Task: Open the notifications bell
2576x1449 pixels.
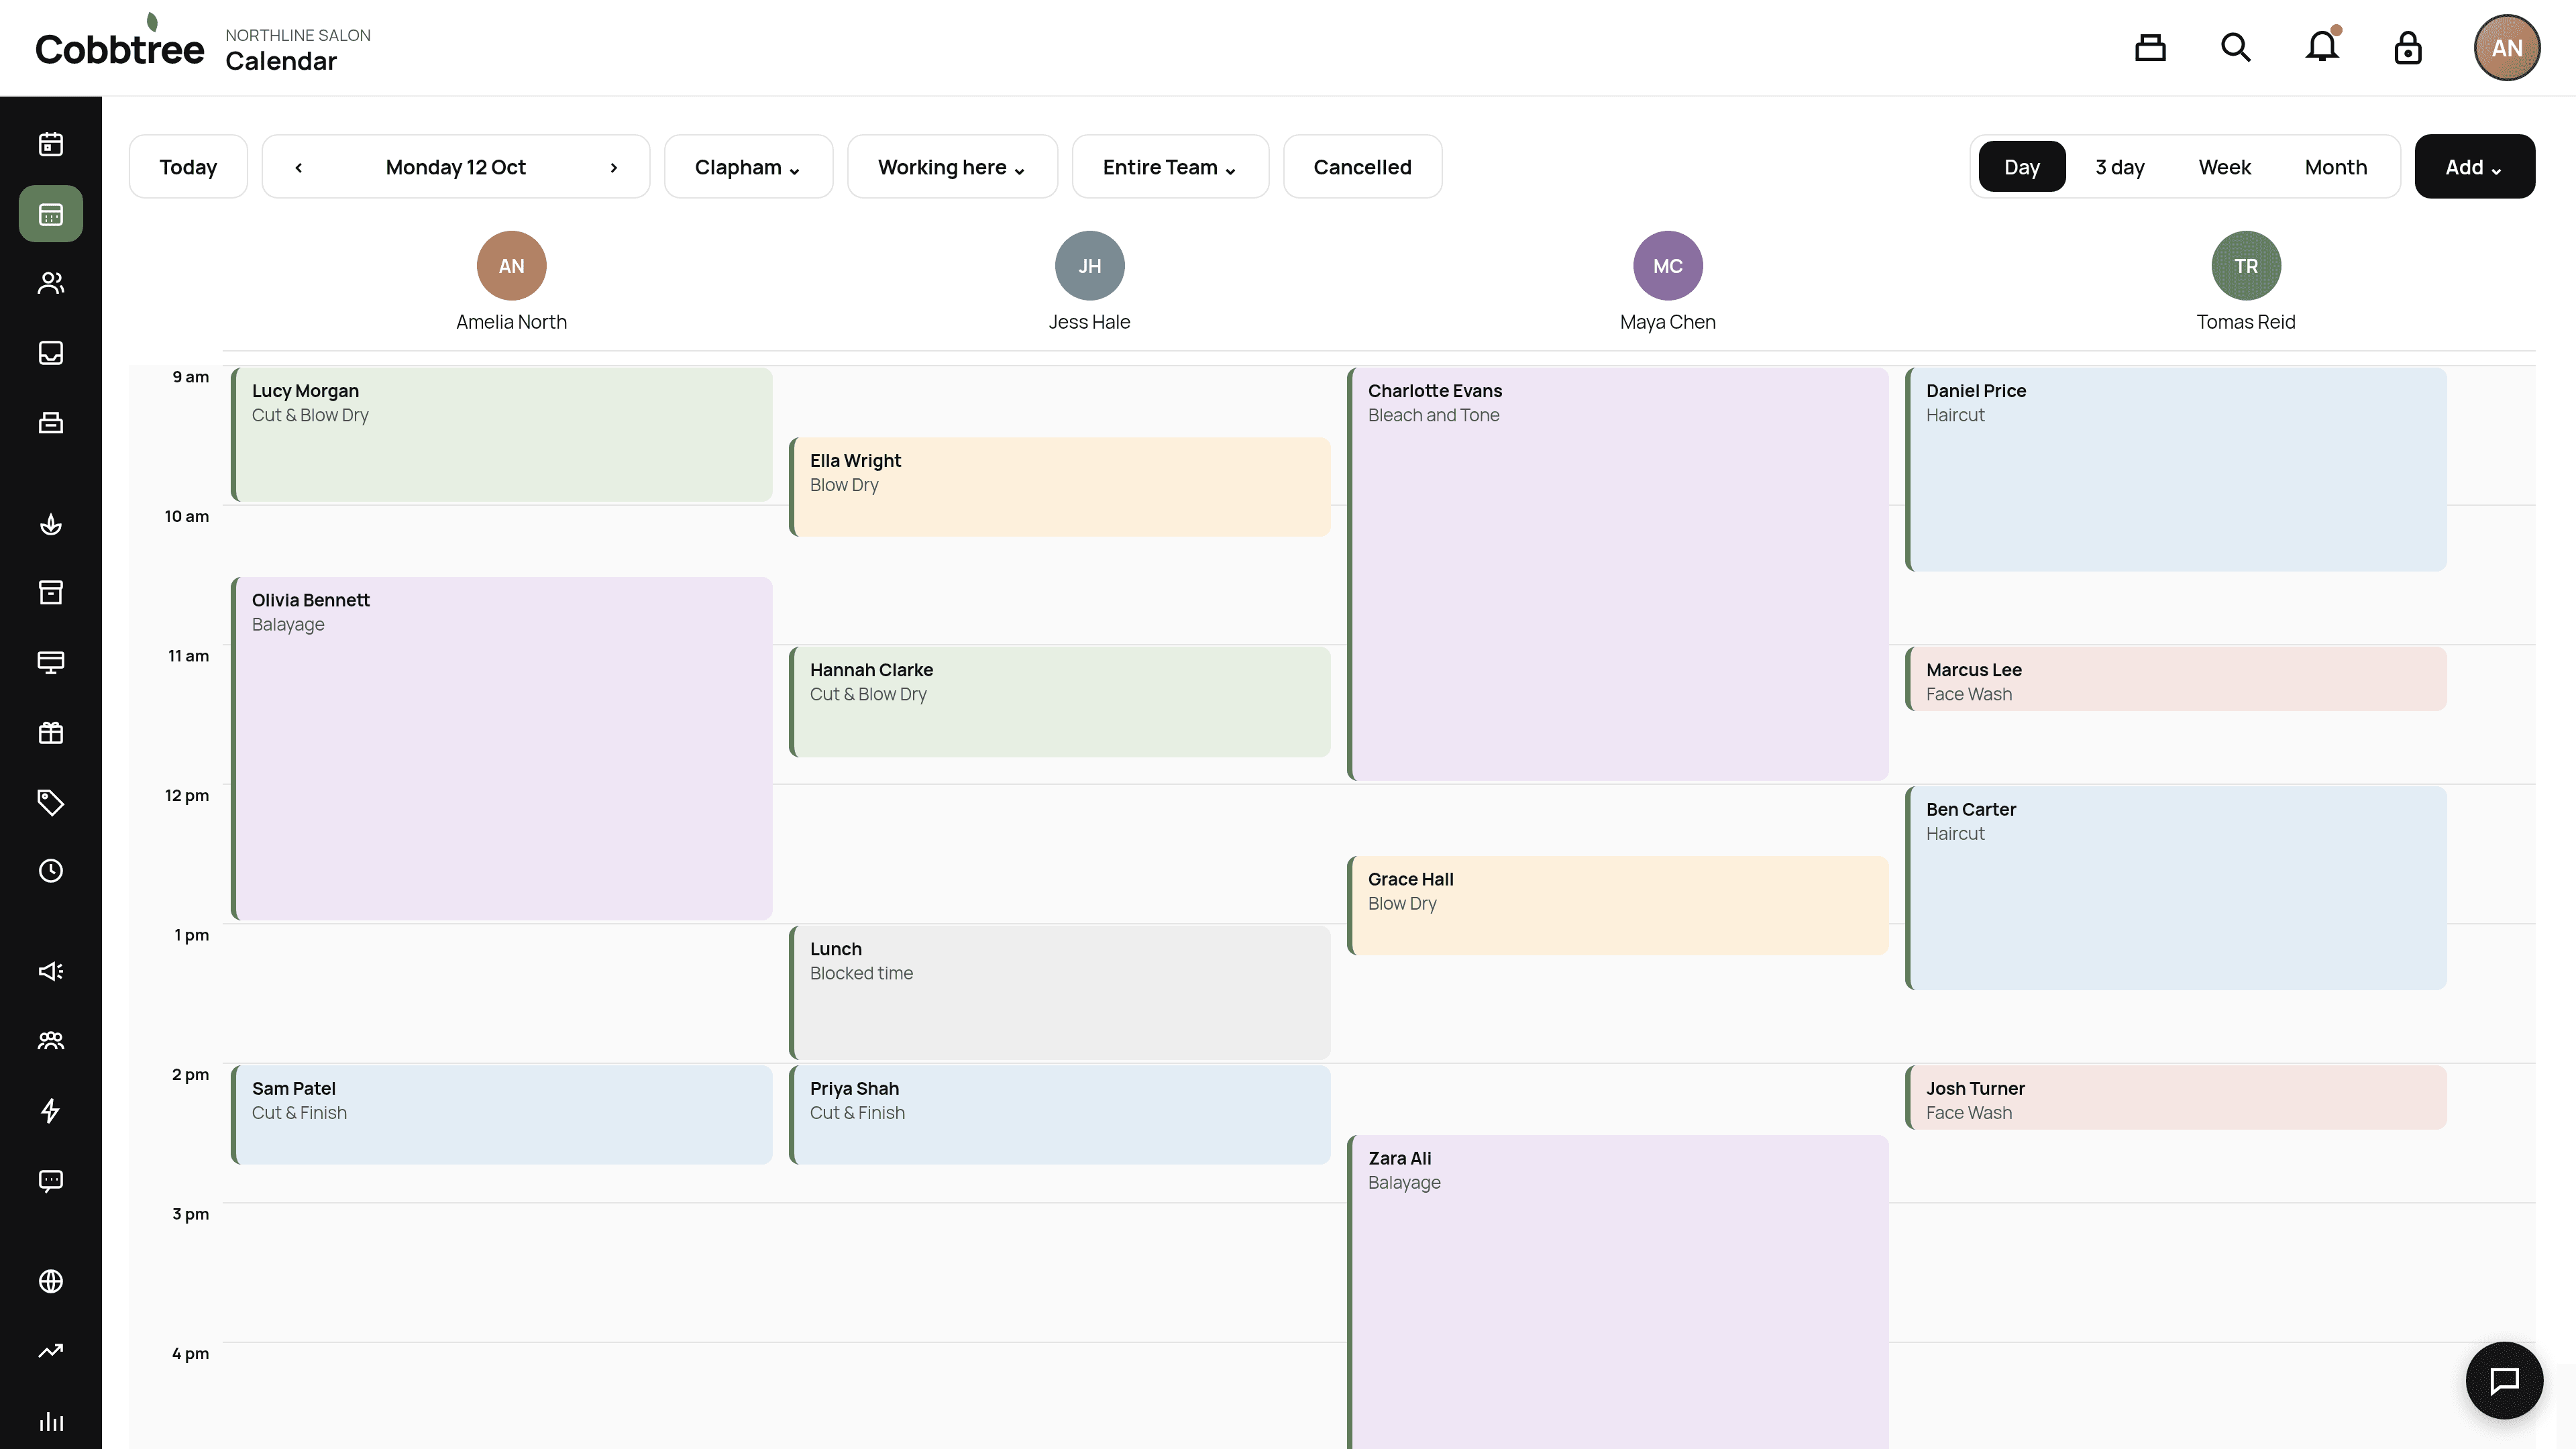Action: tap(2322, 47)
